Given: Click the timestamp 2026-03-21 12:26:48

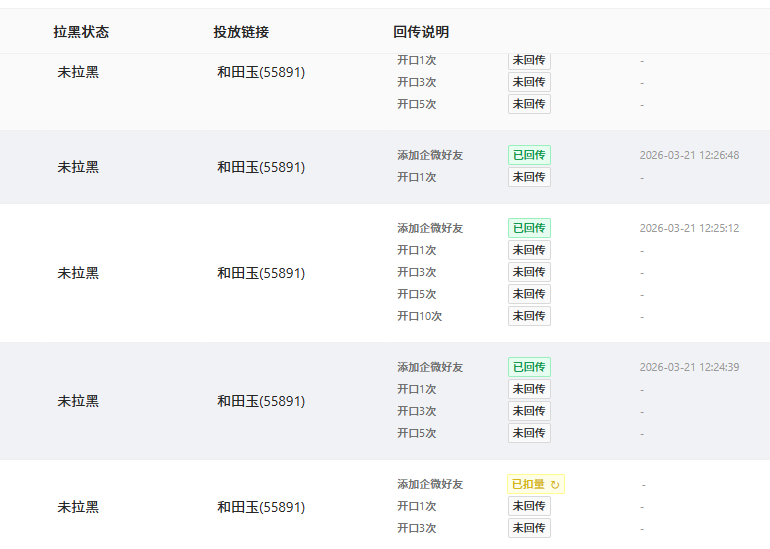Looking at the screenshot, I should pos(689,155).
